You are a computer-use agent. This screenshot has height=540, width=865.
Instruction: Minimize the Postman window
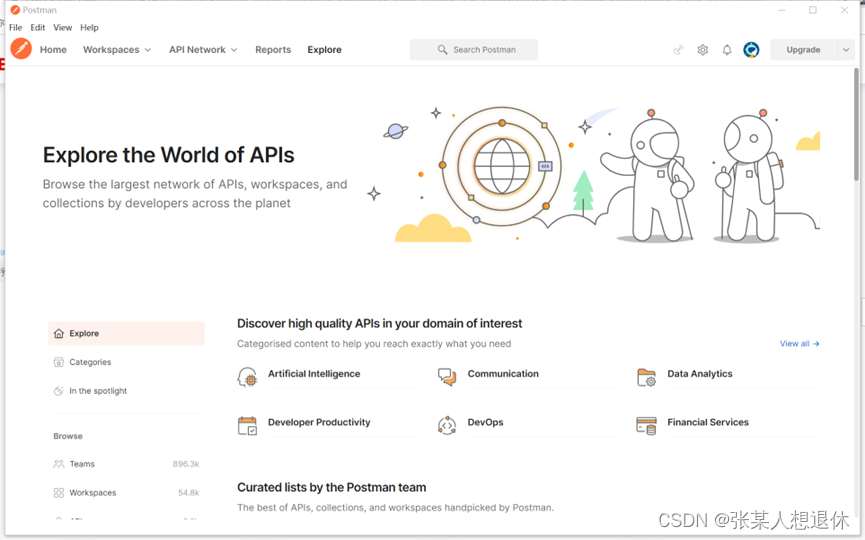click(x=782, y=10)
